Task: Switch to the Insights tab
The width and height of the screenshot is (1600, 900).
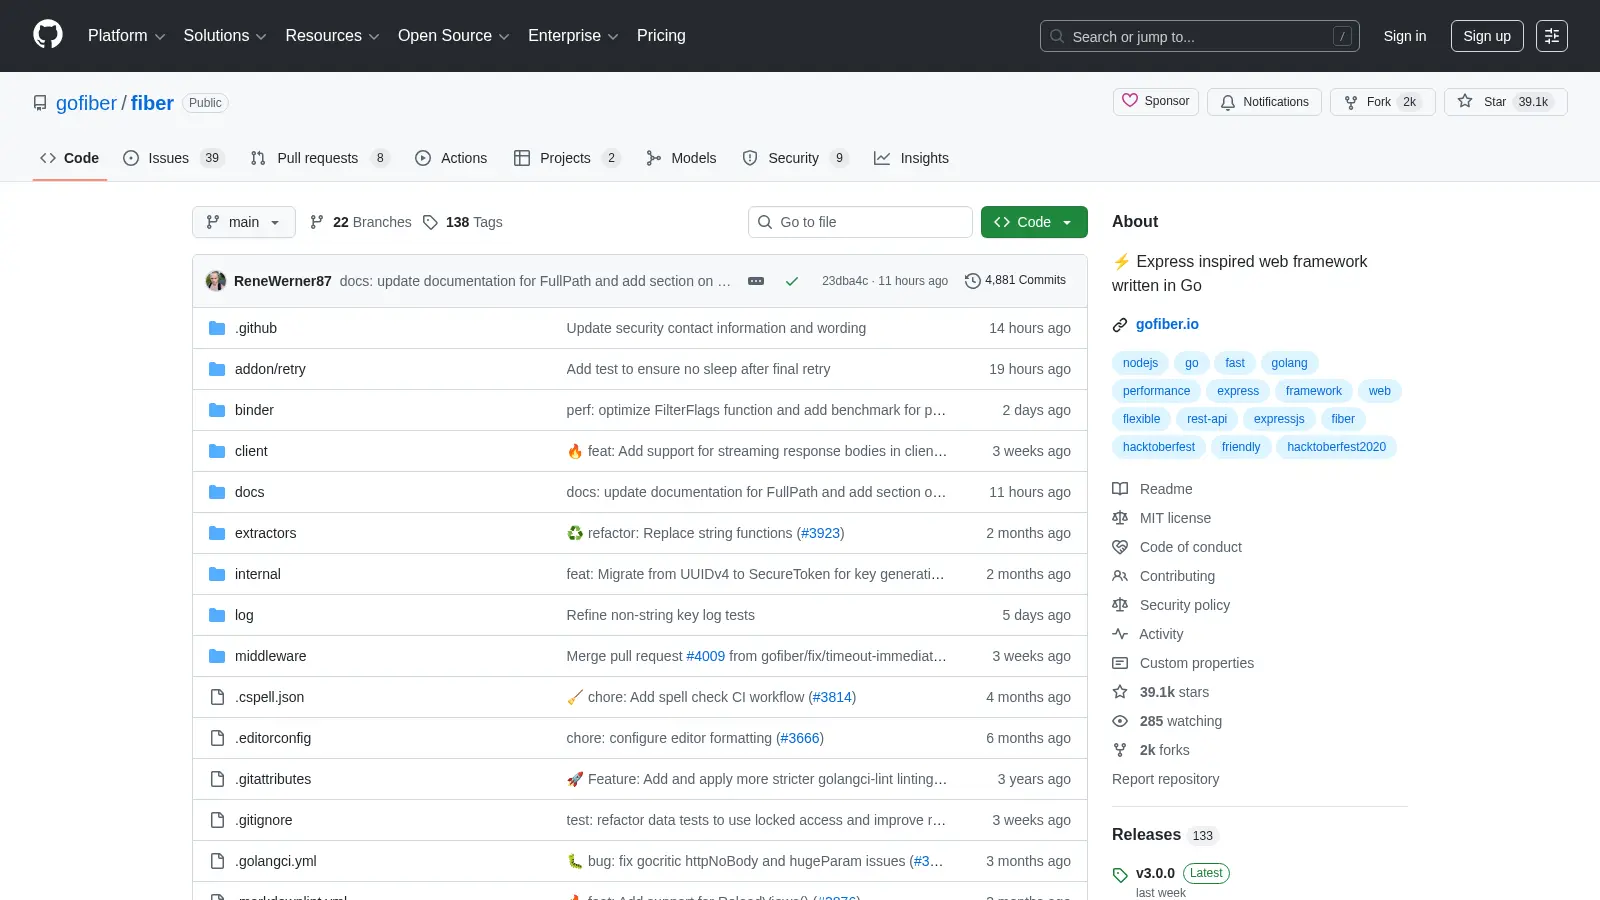Action: pyautogui.click(x=911, y=158)
